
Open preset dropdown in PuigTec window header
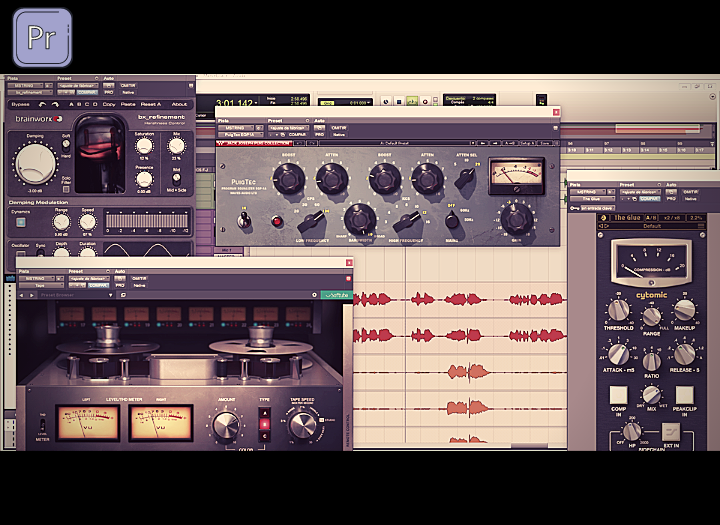coord(288,128)
